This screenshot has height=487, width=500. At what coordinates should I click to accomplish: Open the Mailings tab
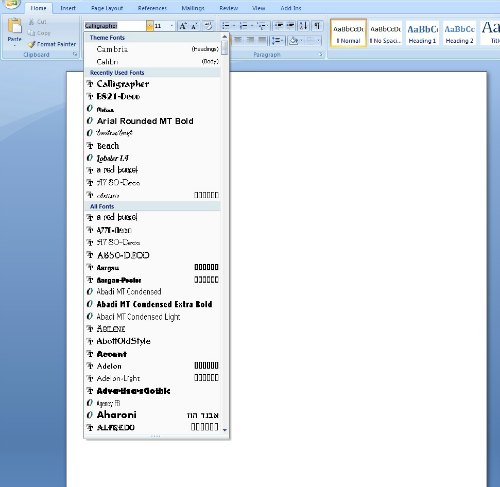(193, 8)
